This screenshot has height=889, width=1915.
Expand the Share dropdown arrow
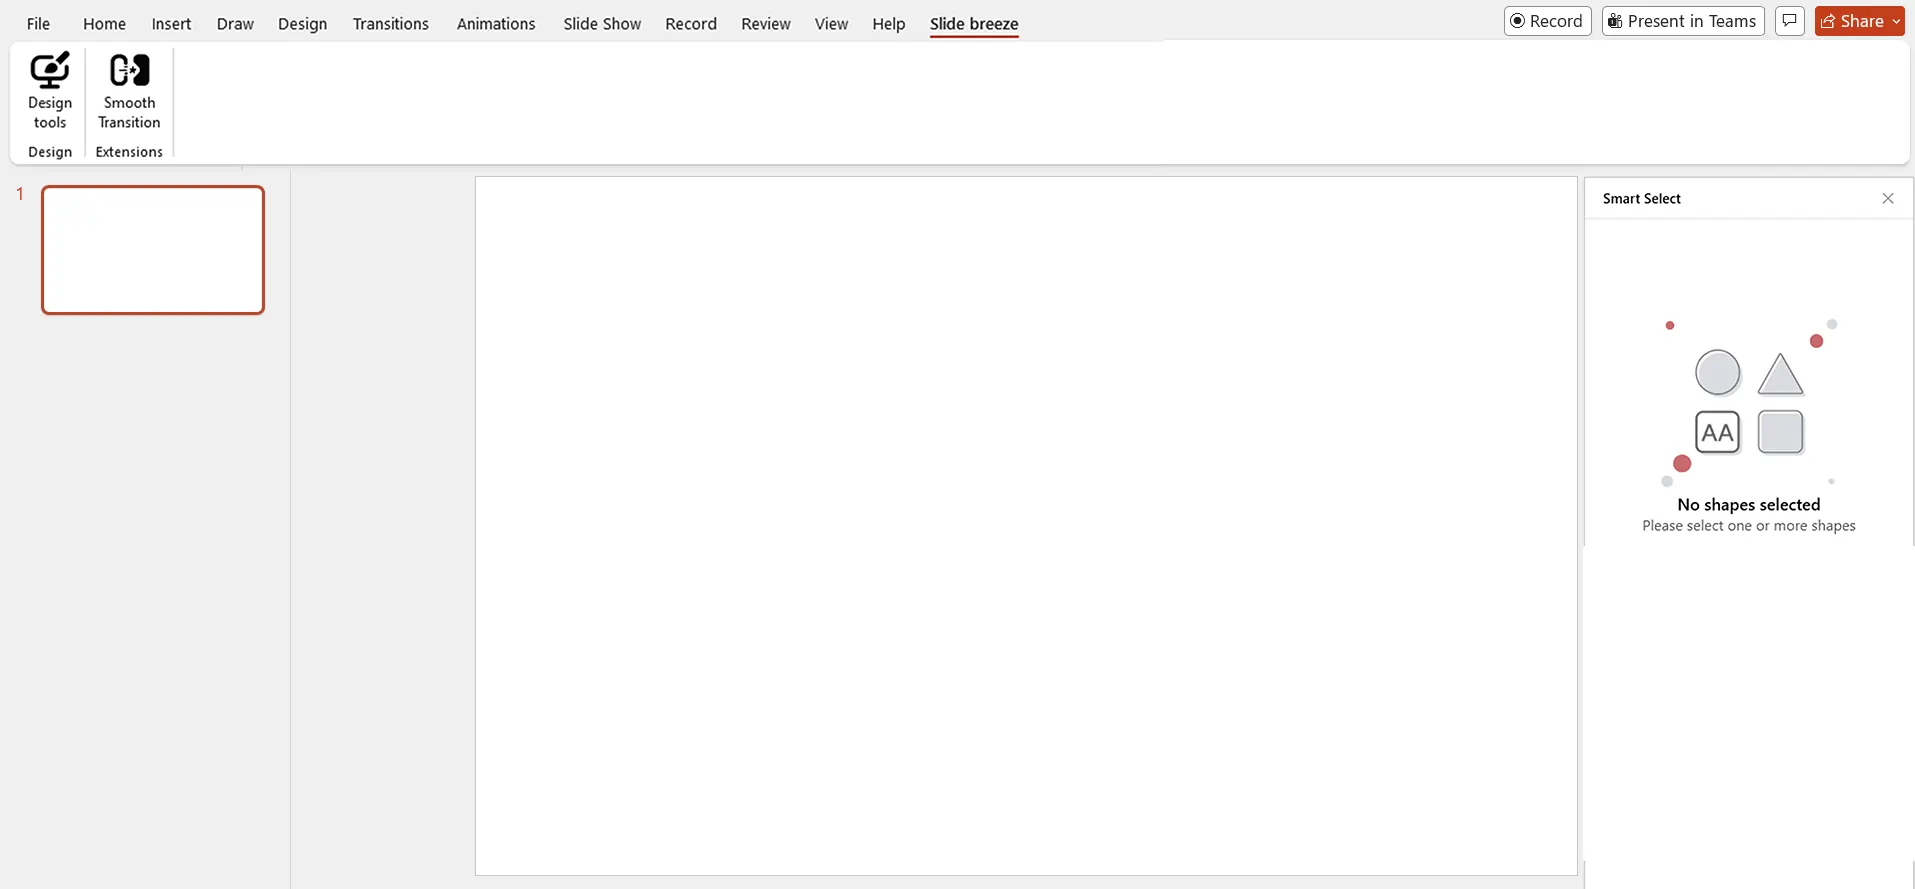pyautogui.click(x=1896, y=21)
